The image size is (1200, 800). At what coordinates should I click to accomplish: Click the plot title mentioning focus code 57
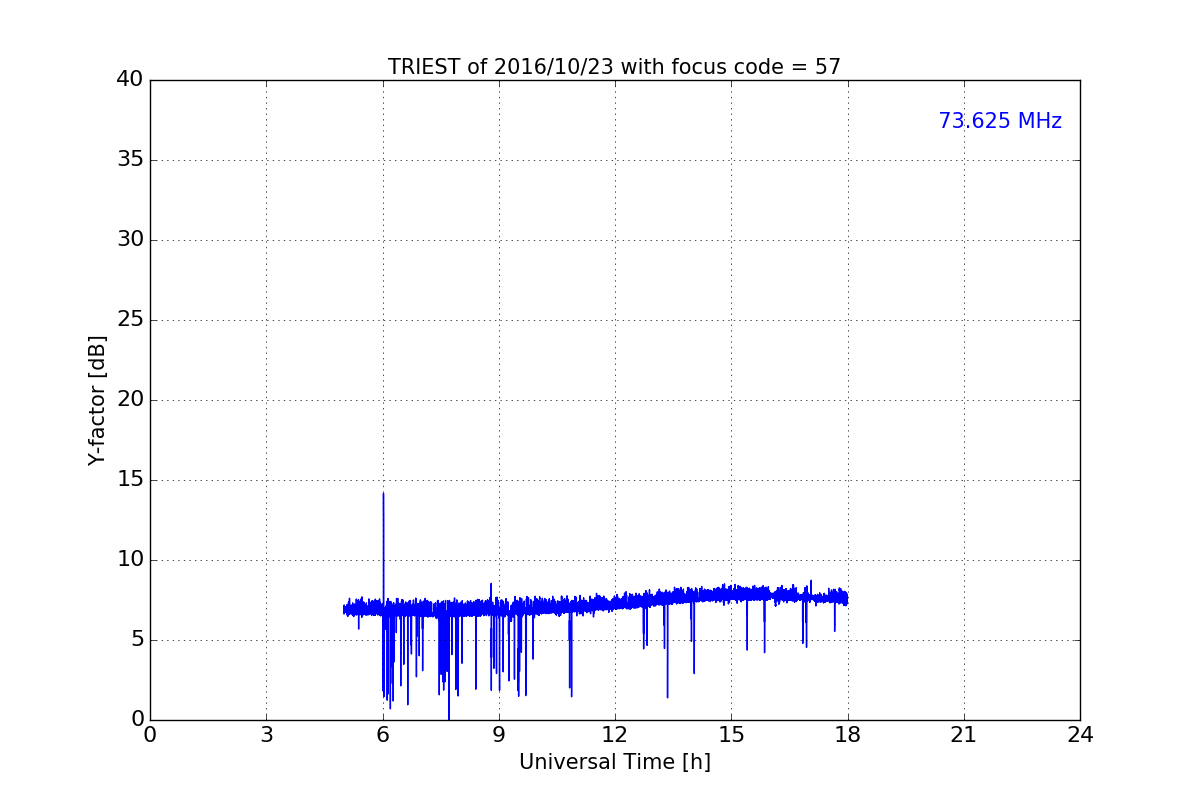tap(614, 67)
